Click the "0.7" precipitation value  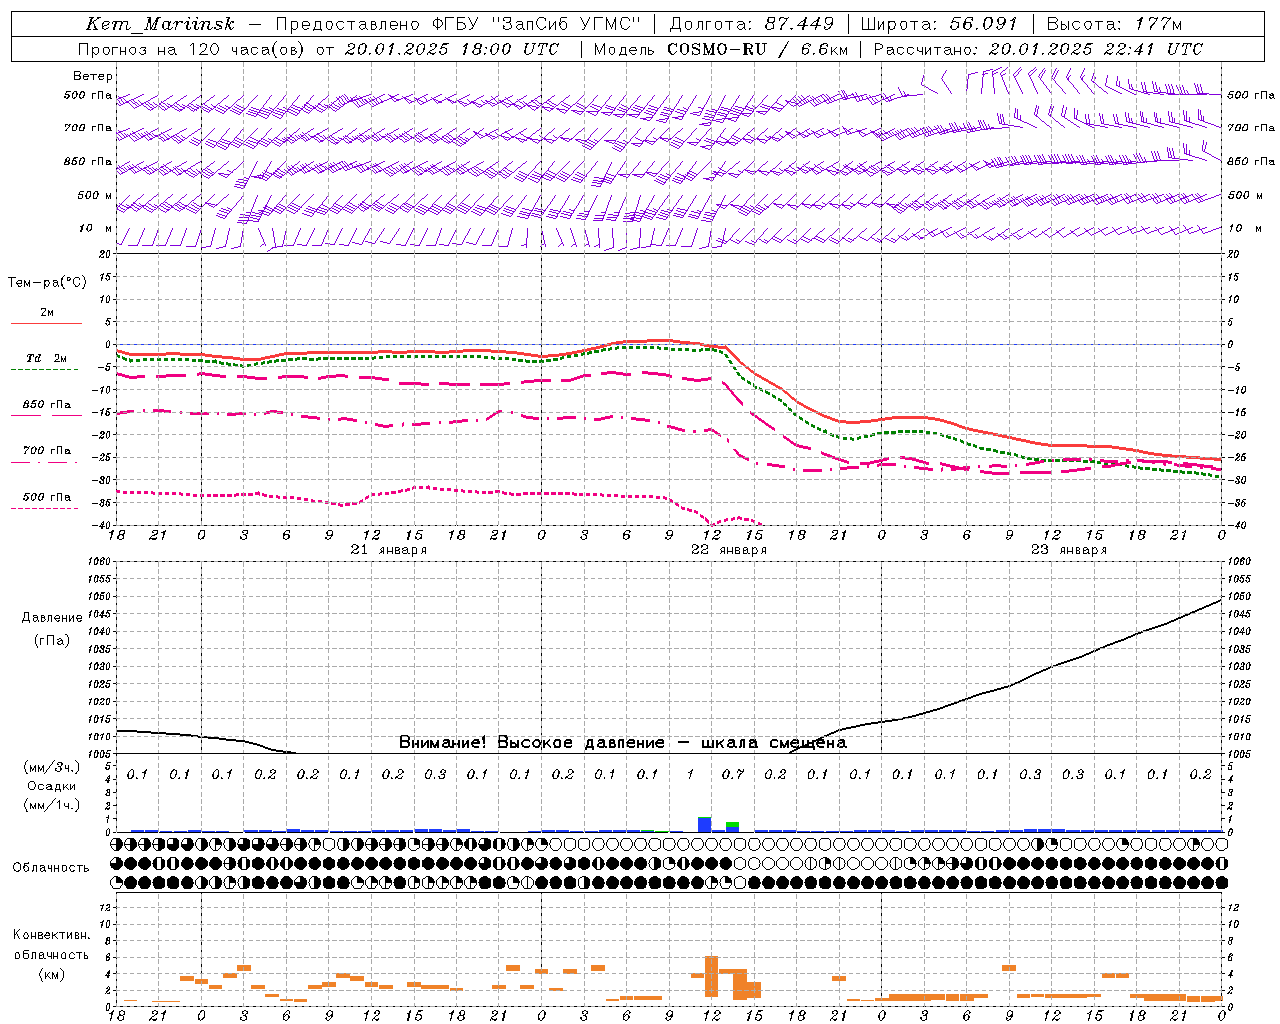click(733, 774)
